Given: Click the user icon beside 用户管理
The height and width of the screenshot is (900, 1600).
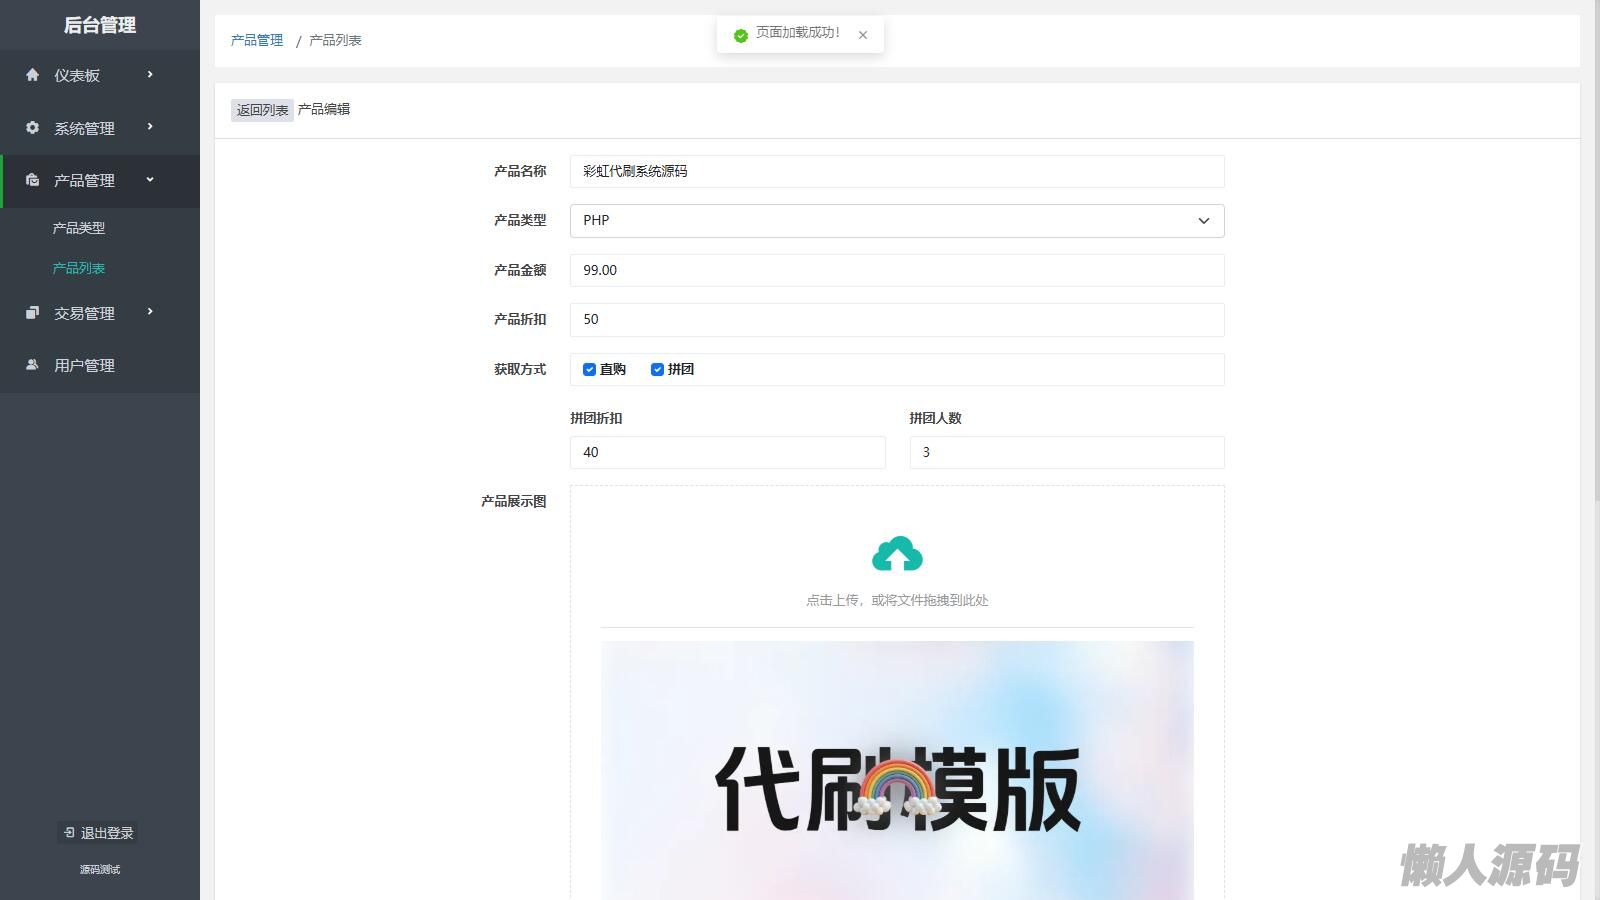Looking at the screenshot, I should (x=32, y=365).
